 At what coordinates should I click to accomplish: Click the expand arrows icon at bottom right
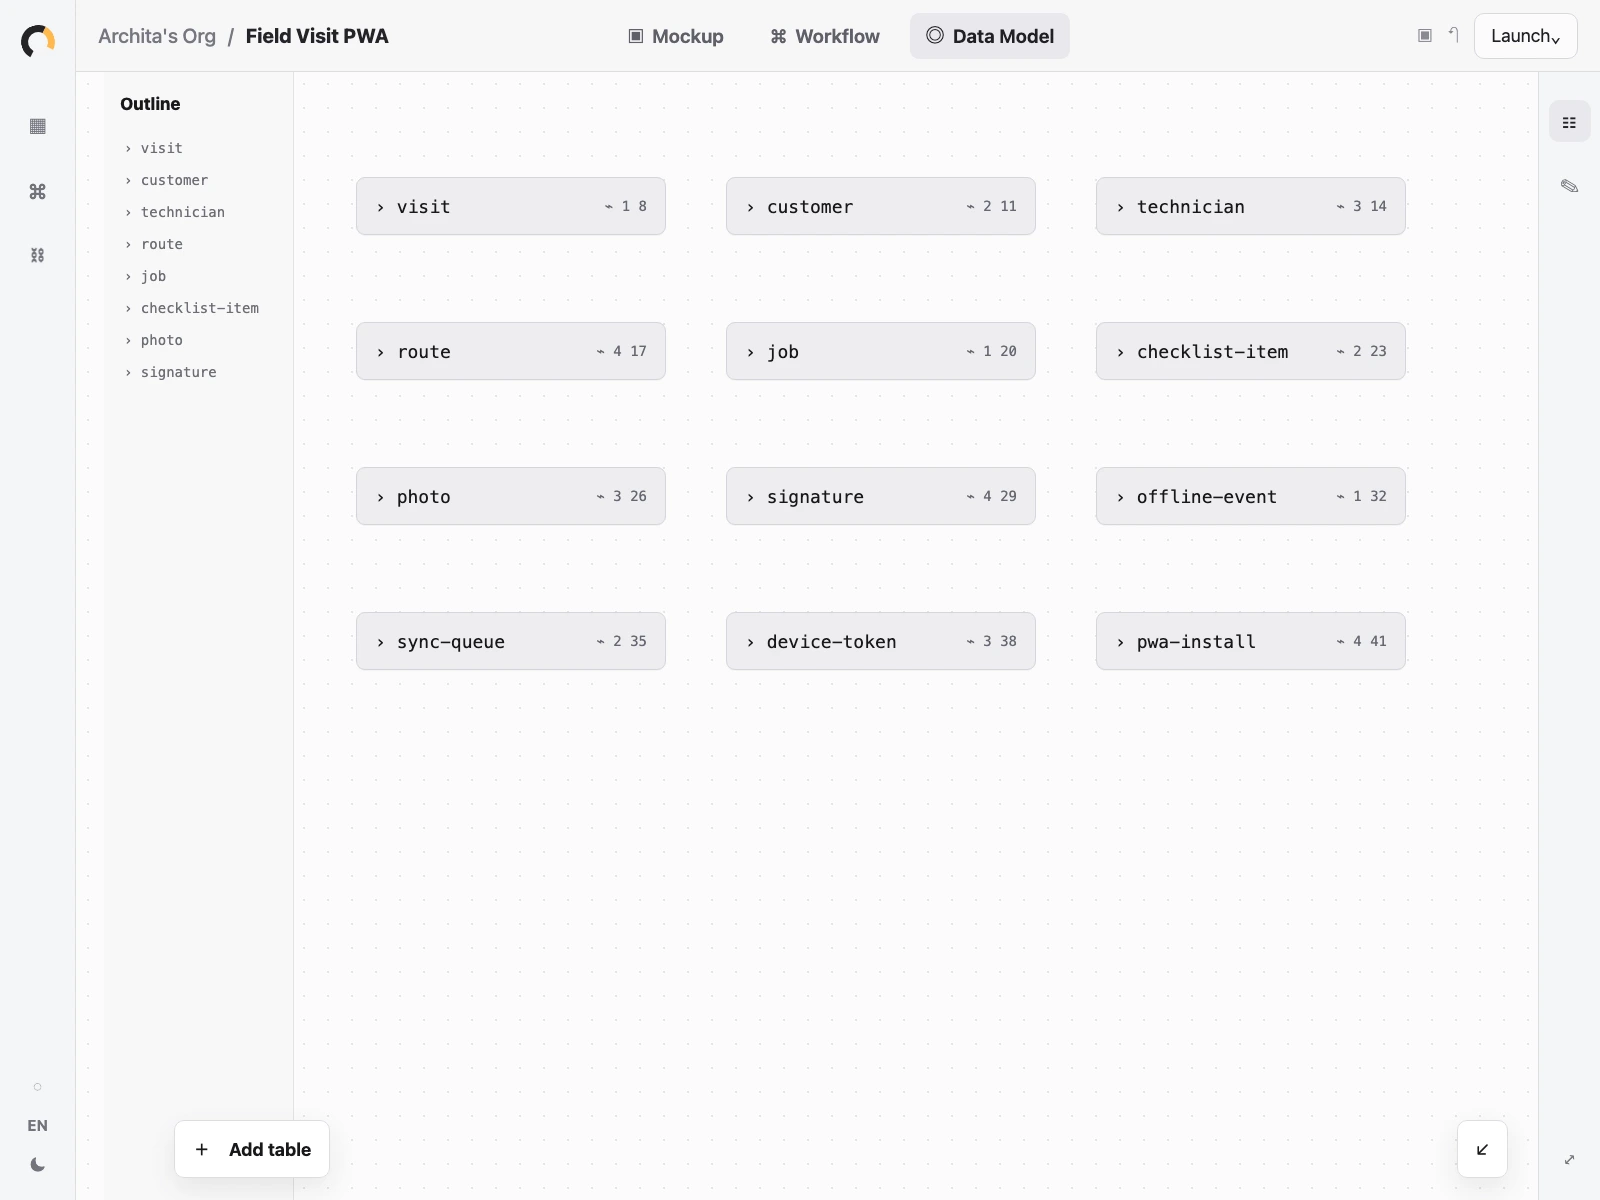pos(1569,1160)
